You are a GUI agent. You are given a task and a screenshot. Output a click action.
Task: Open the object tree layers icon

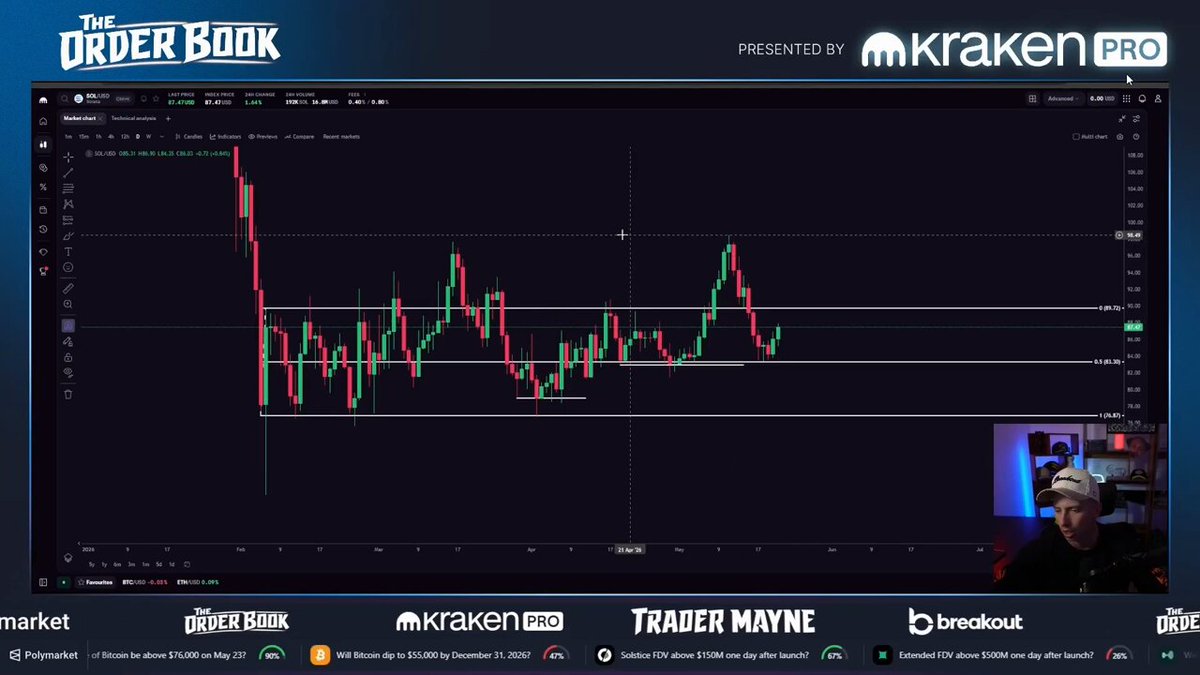tap(68, 558)
